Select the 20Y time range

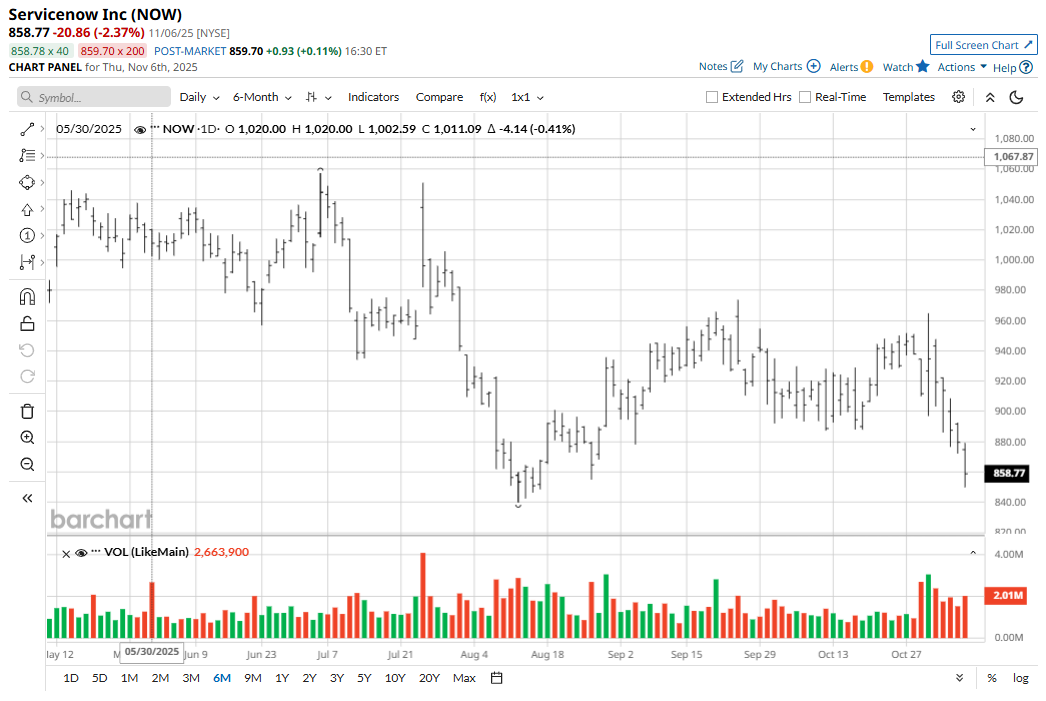tap(429, 678)
